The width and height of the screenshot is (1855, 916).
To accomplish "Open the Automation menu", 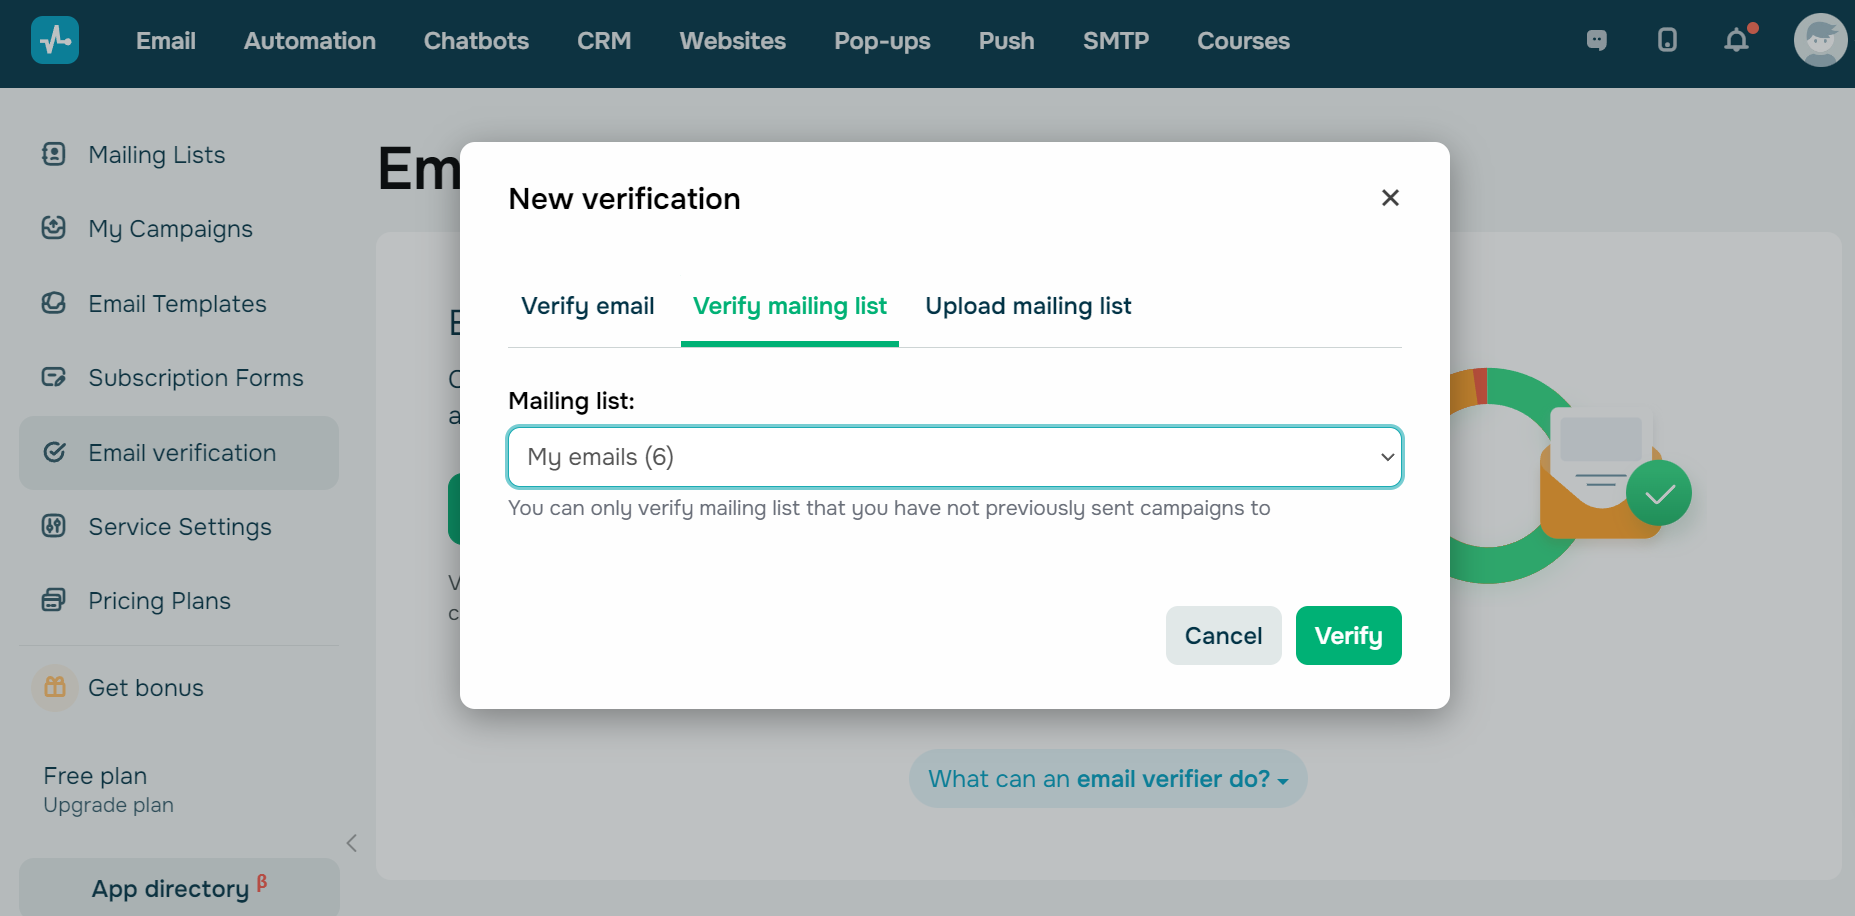I will pyautogui.click(x=310, y=41).
